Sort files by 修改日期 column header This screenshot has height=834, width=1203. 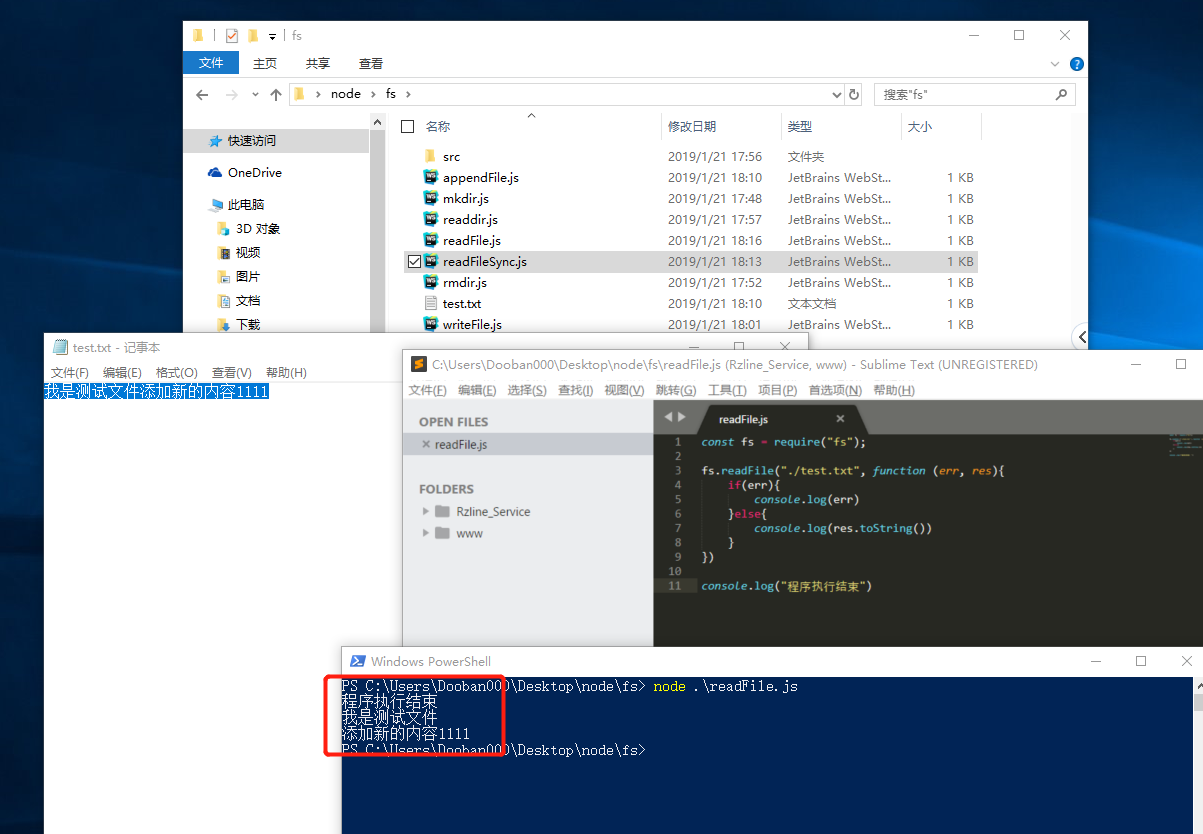tap(692, 127)
